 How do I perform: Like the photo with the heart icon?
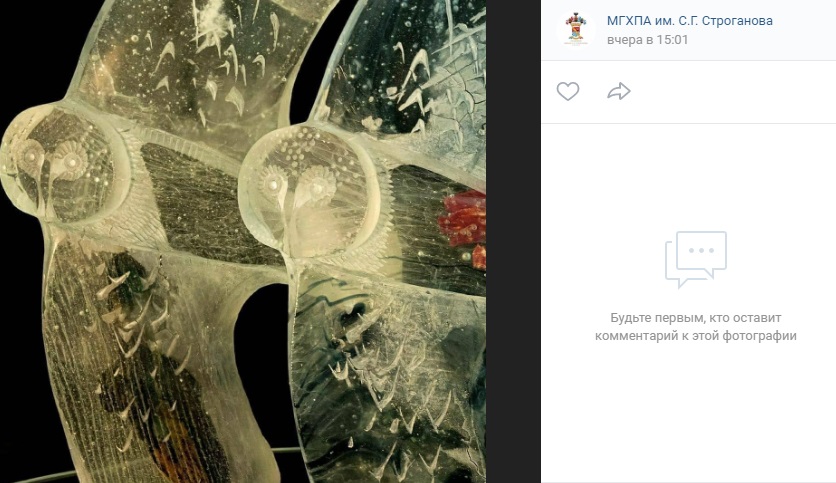568,91
